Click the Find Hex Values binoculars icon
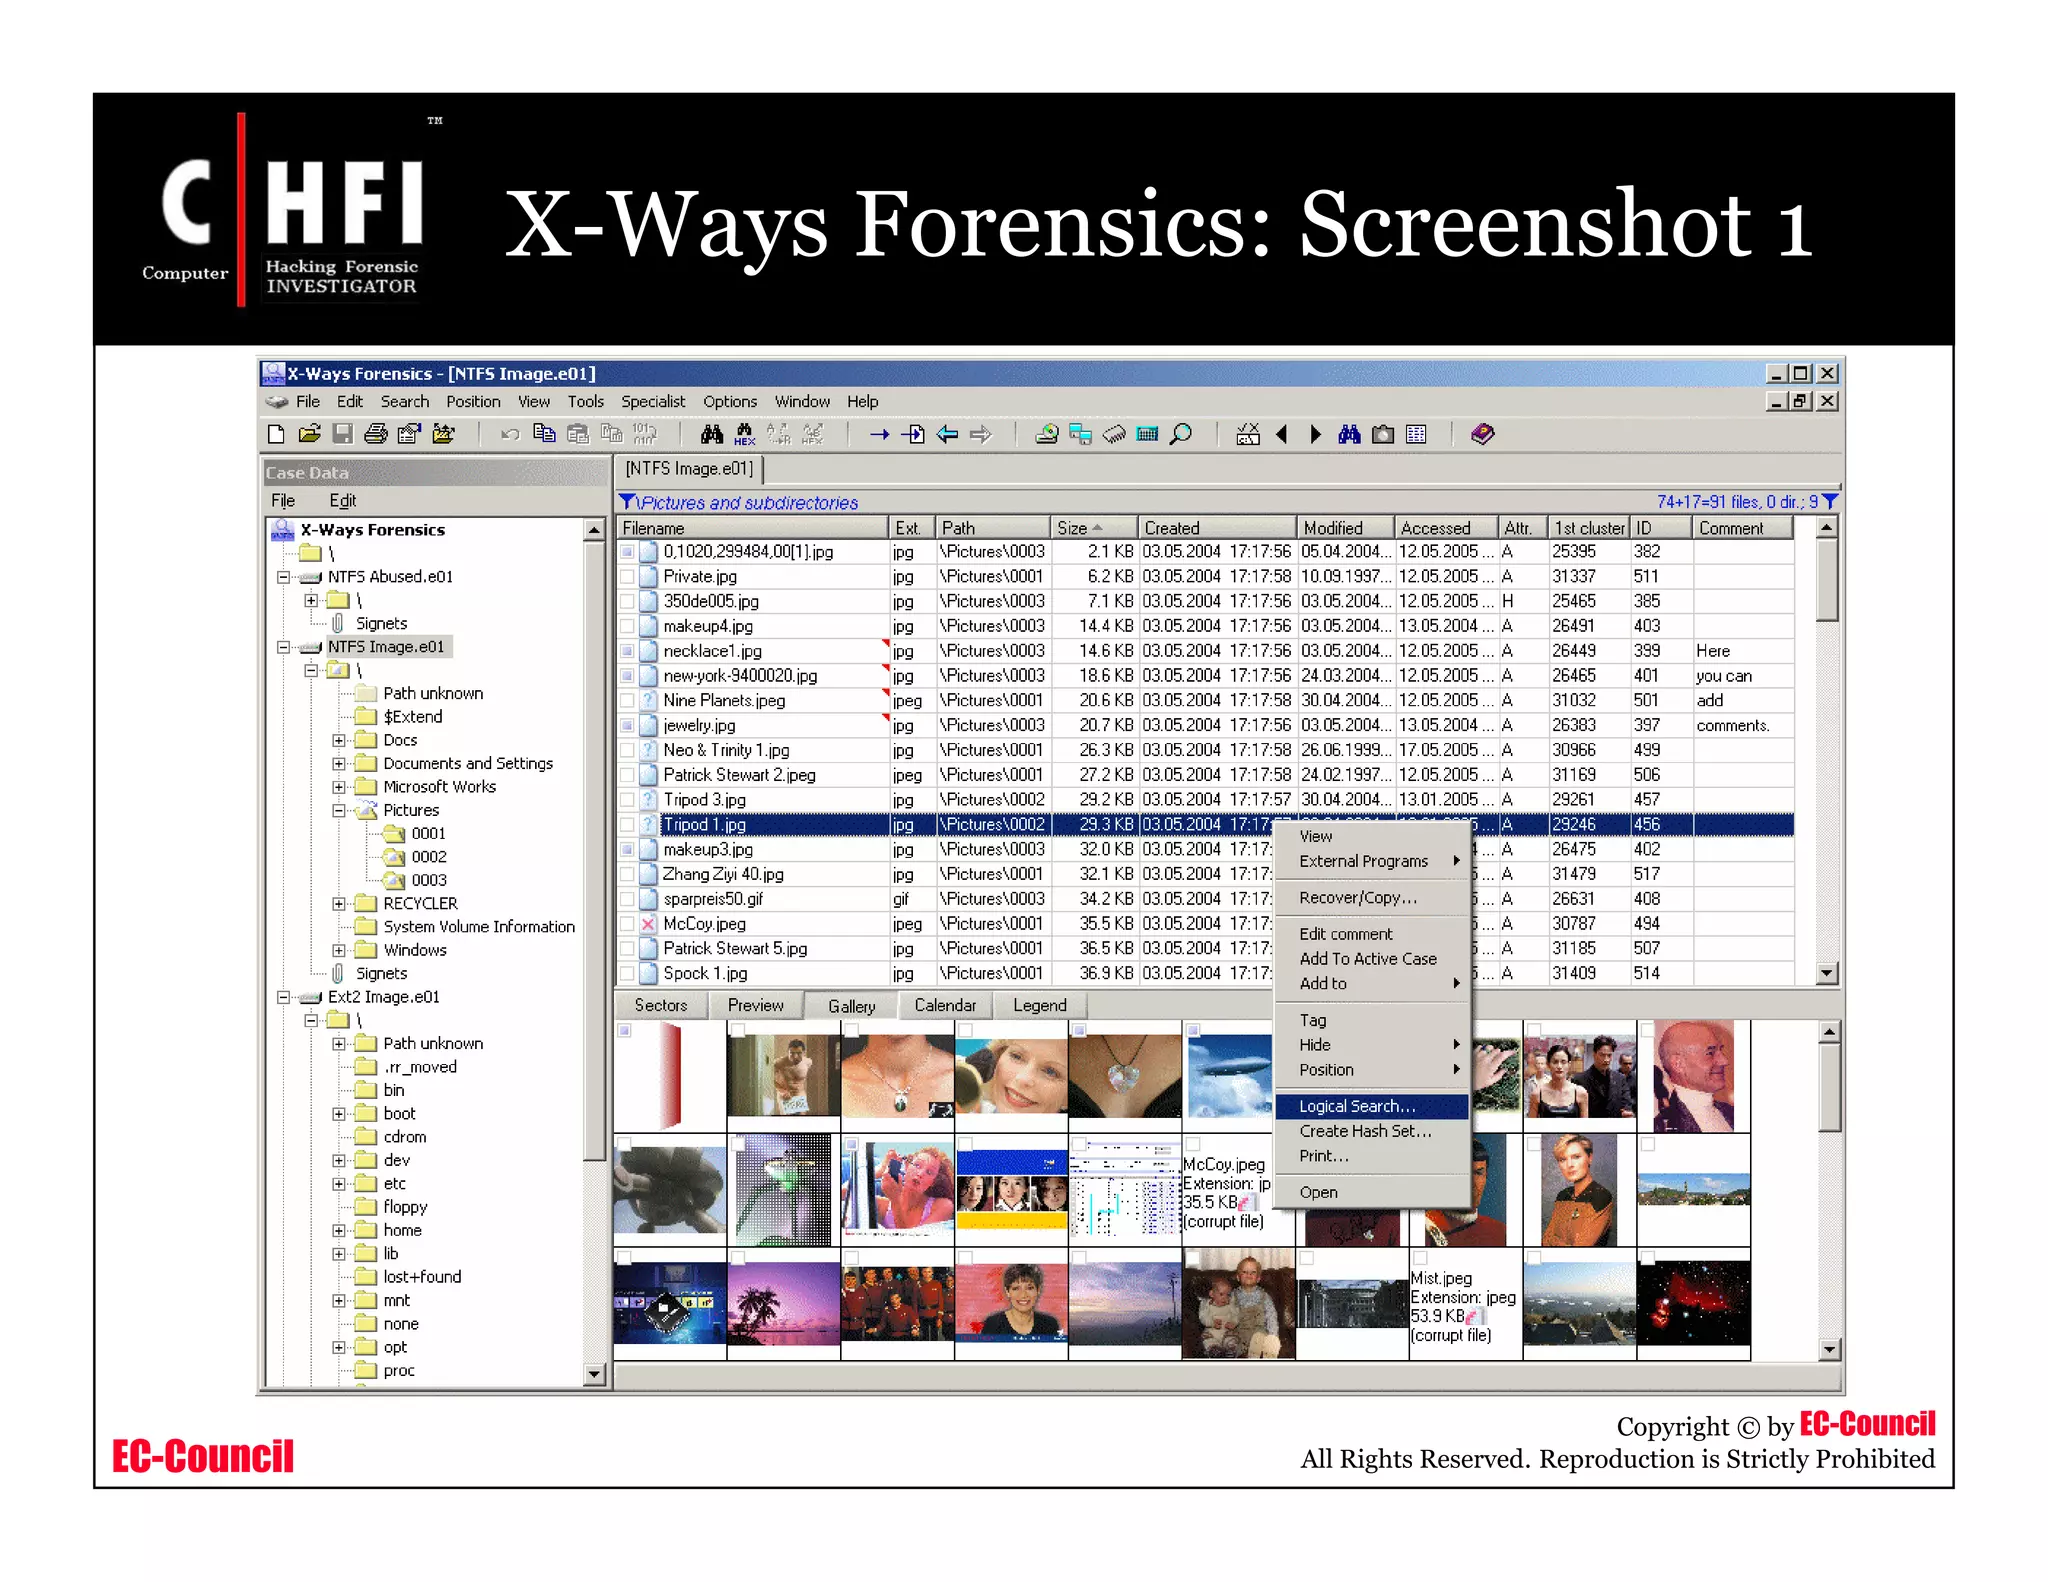 pyautogui.click(x=745, y=434)
